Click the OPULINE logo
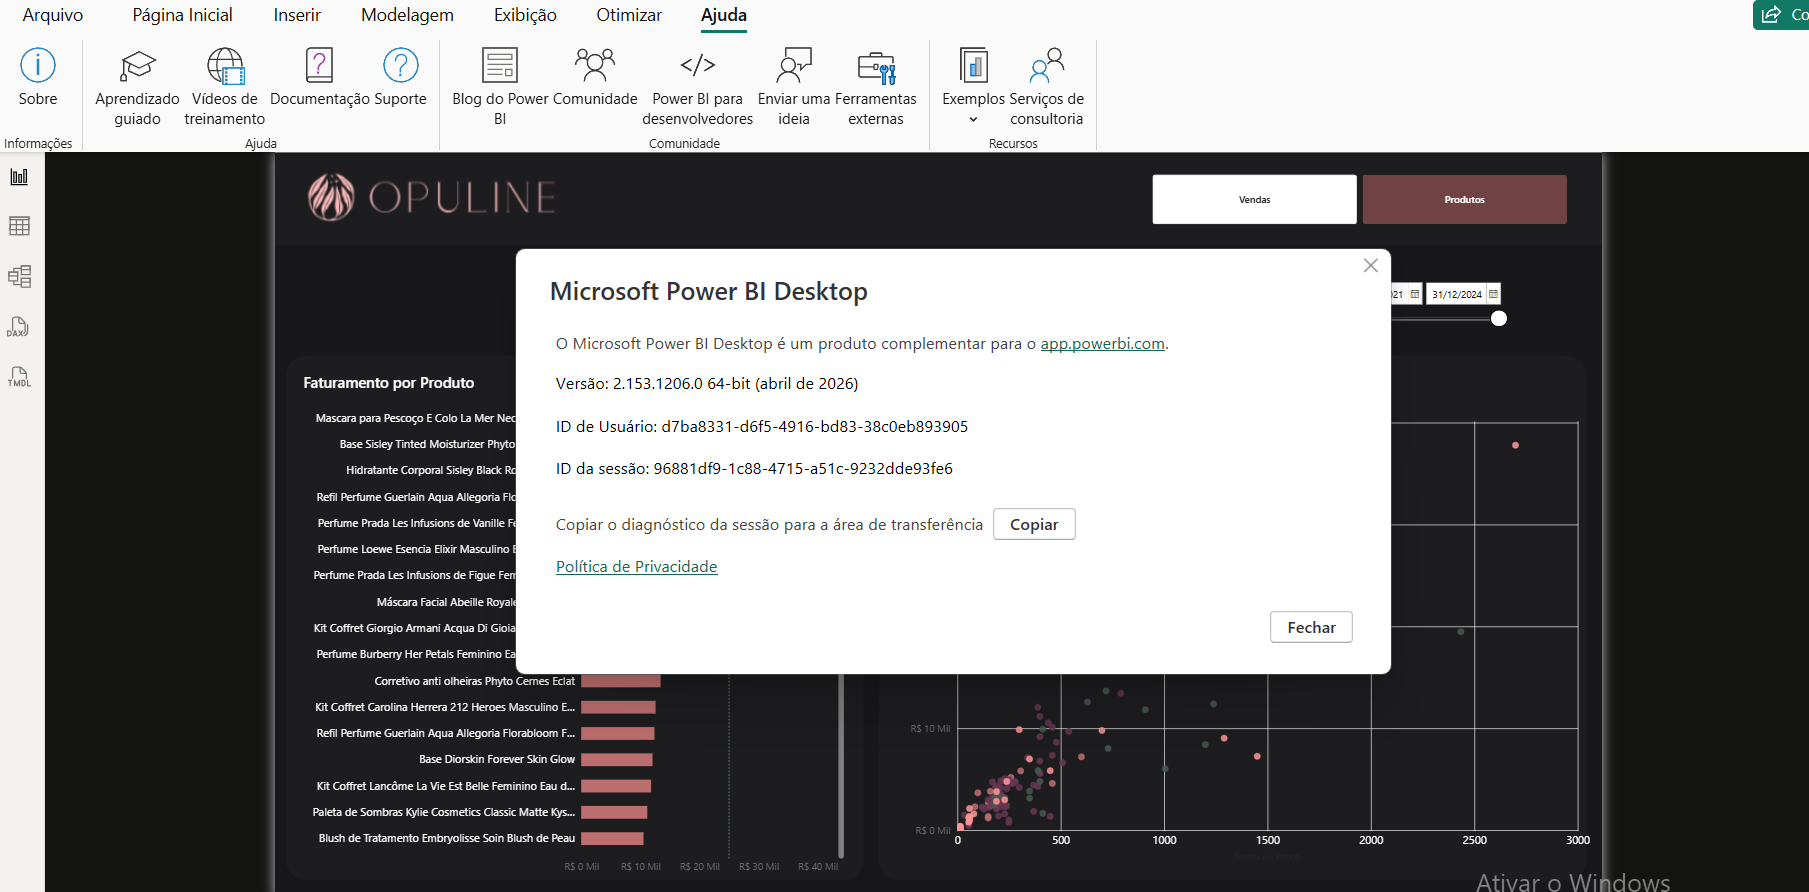Screen dimensions: 1809x892 click(x=431, y=197)
